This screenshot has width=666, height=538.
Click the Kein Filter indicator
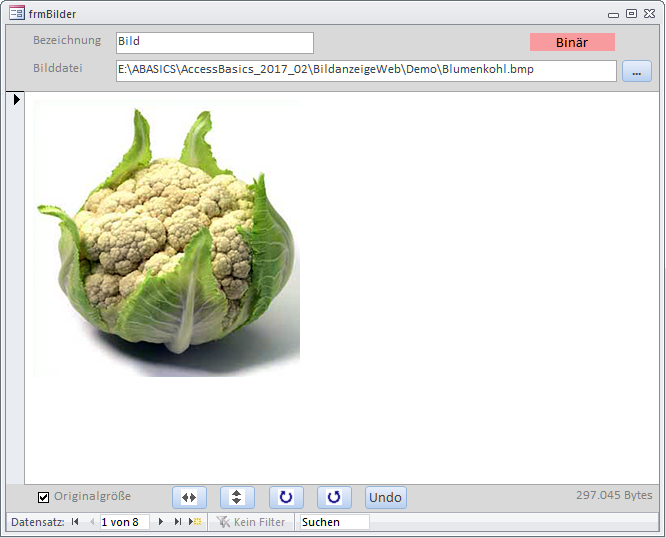click(x=251, y=522)
